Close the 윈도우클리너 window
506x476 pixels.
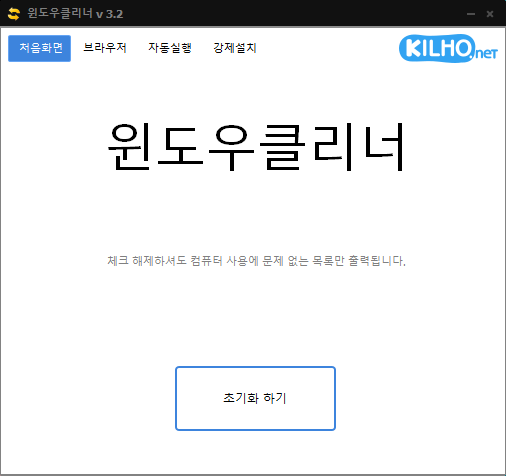490,14
